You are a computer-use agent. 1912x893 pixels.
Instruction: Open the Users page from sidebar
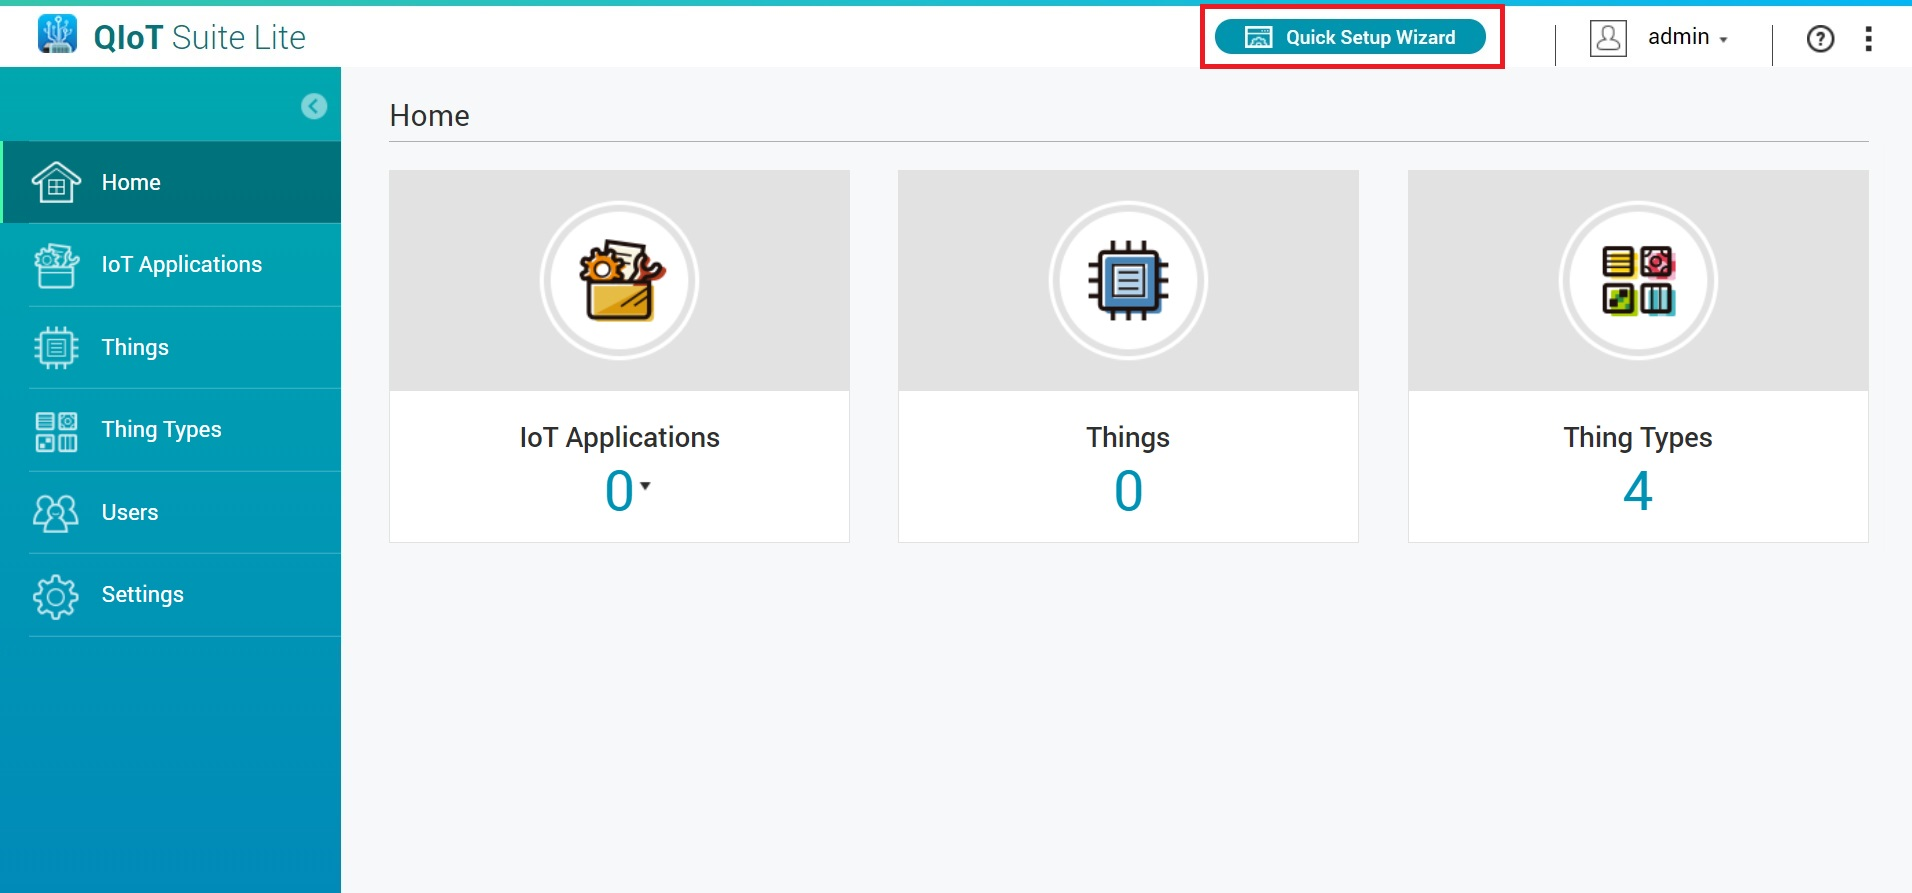coord(129,513)
